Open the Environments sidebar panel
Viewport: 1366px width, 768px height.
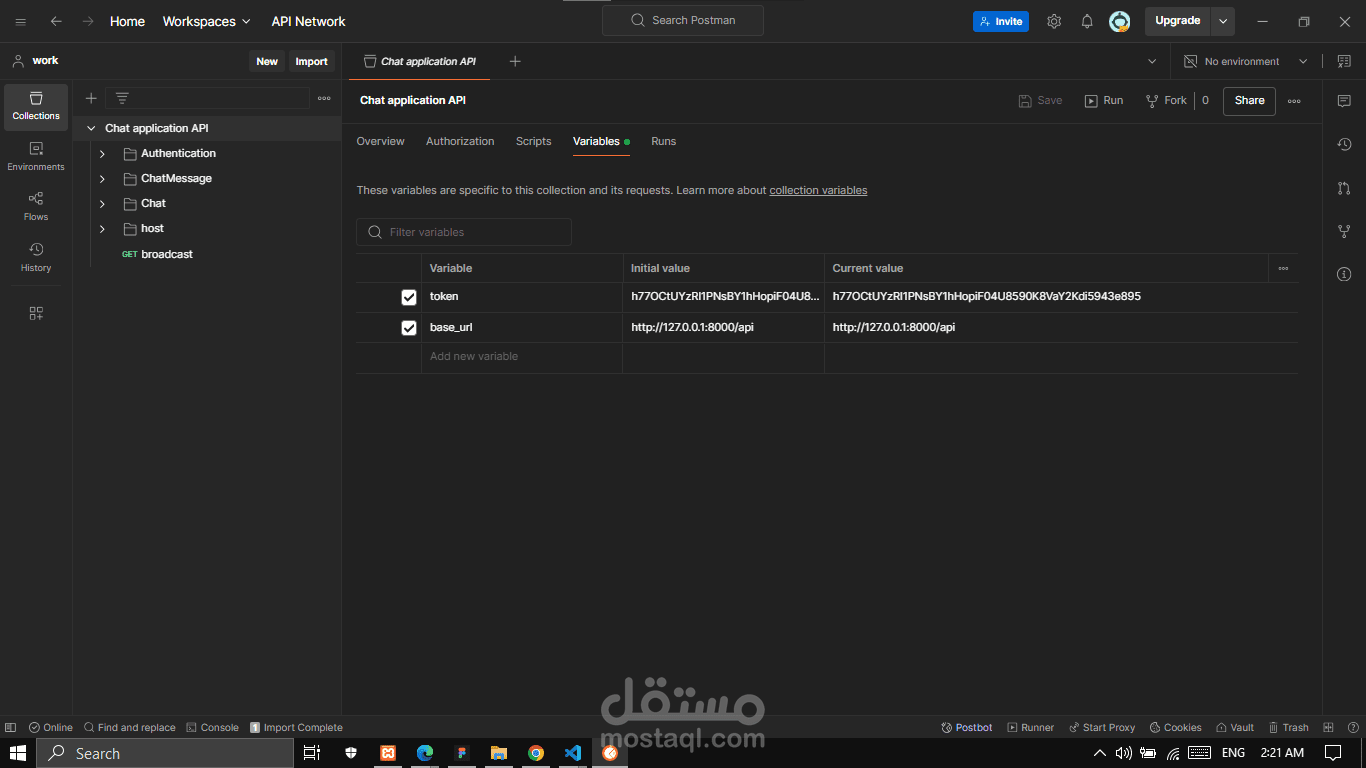(x=36, y=157)
